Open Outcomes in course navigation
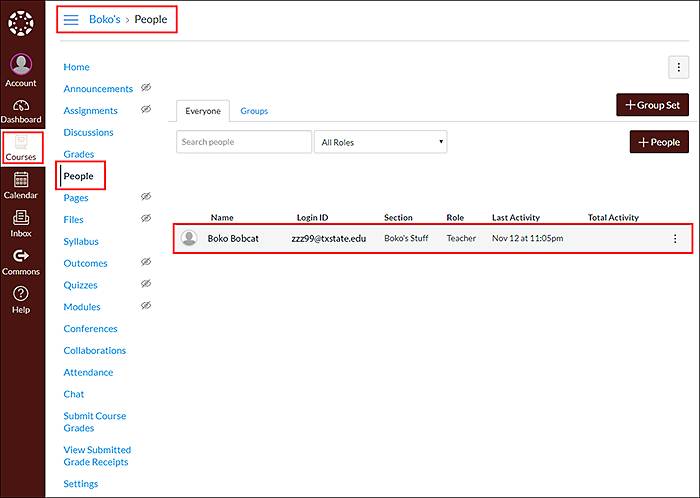The width and height of the screenshot is (700, 498). (x=85, y=263)
